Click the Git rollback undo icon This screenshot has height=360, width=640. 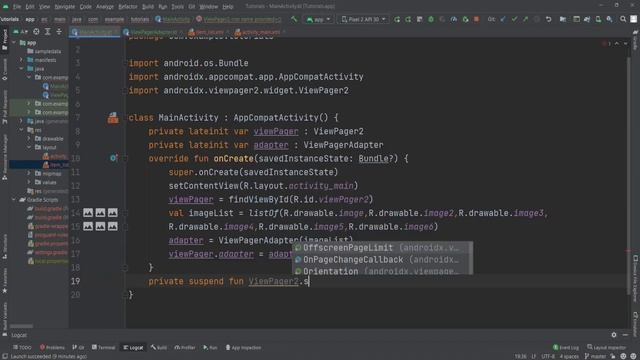click(x=549, y=19)
